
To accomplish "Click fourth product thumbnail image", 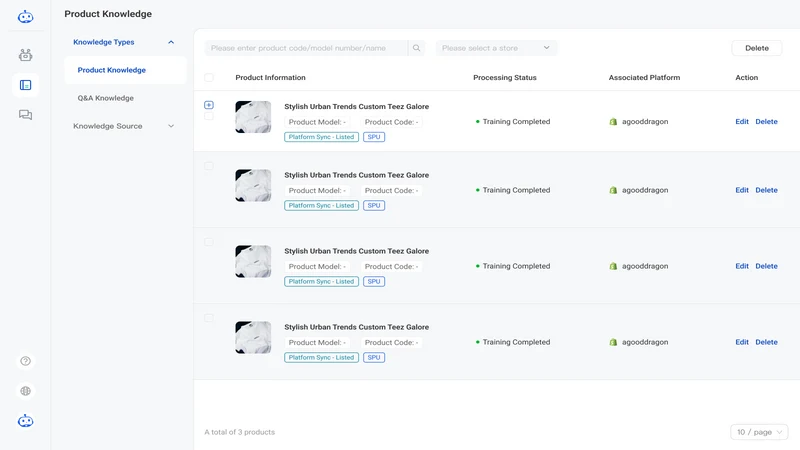I will pos(253,337).
